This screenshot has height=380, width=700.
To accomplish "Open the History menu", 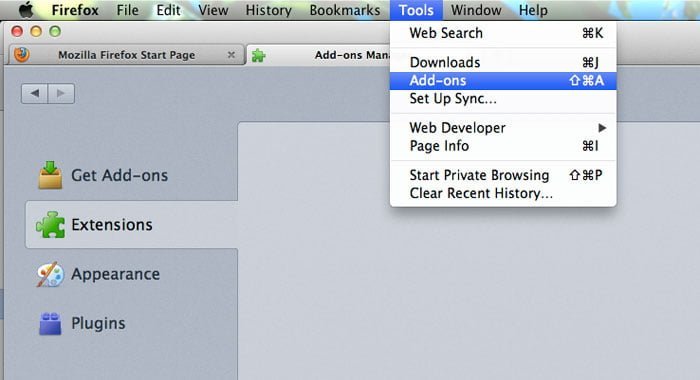I will click(x=268, y=10).
